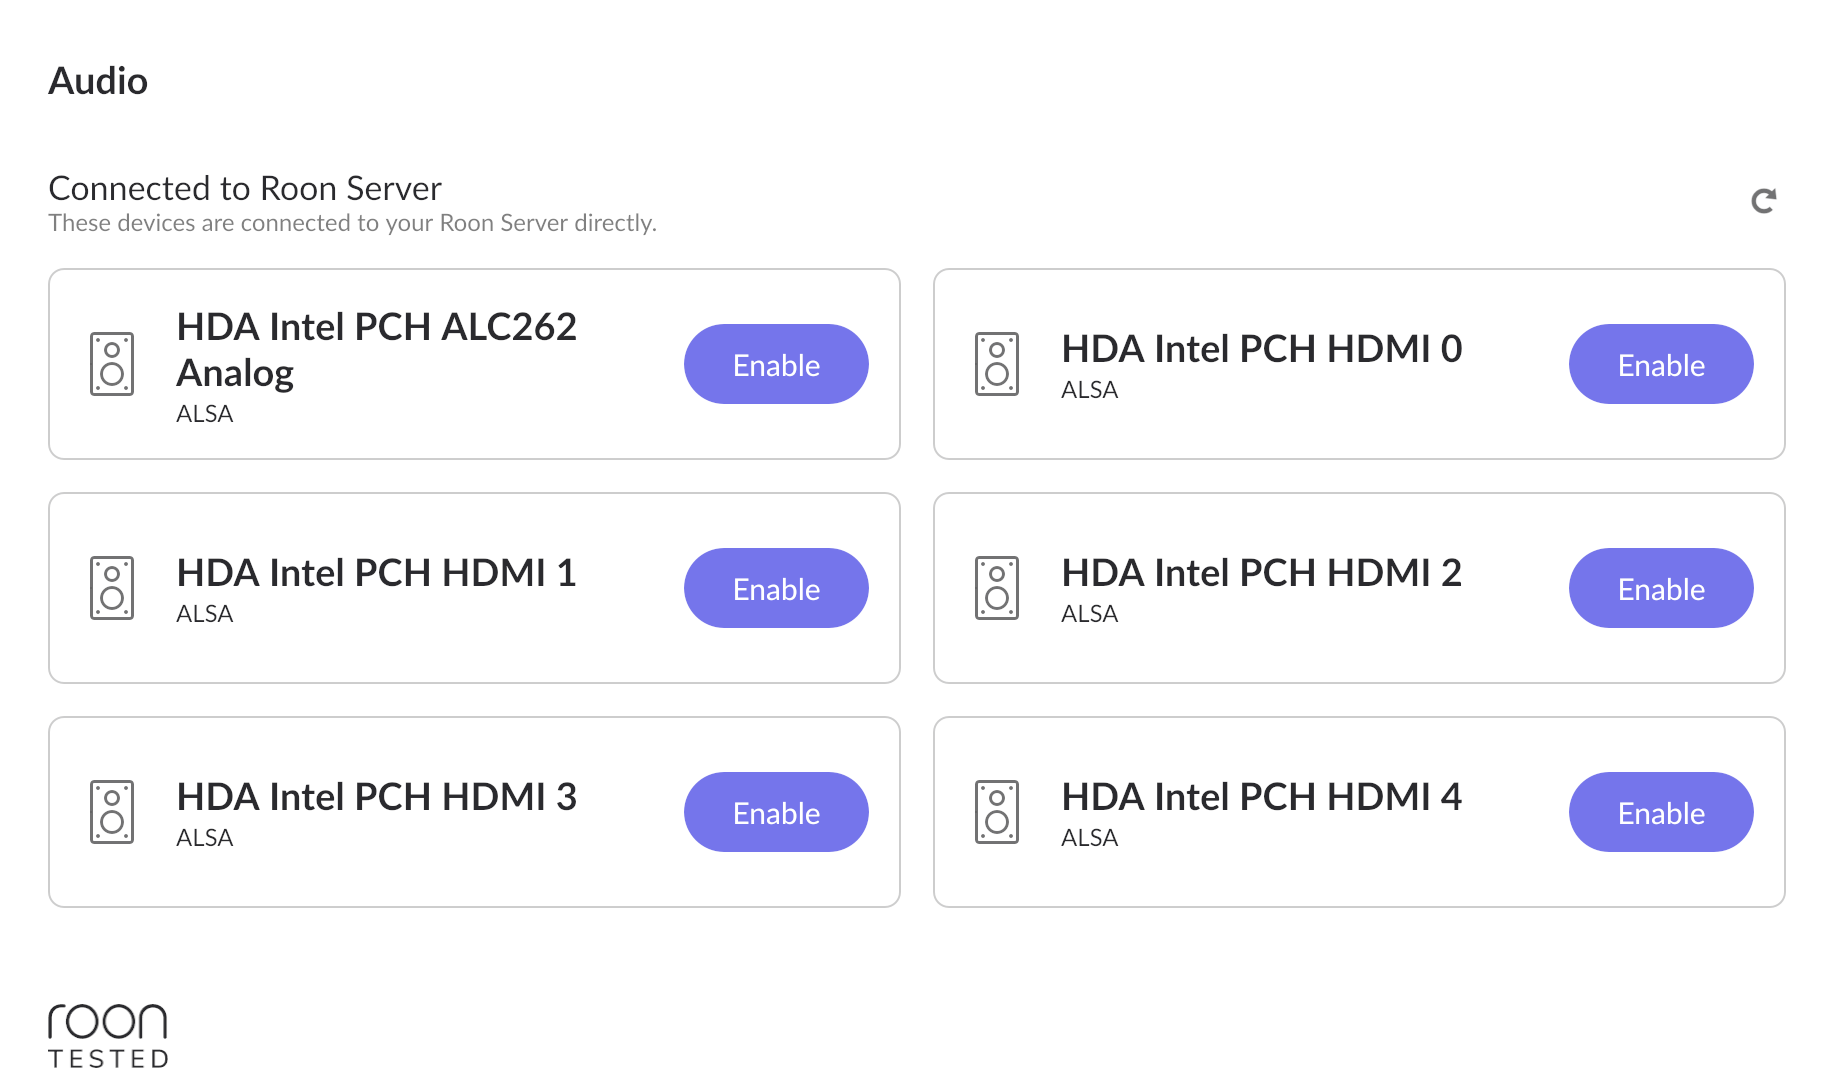Enable the HDMI 2 device
The image size is (1840, 1080).
(x=1661, y=588)
